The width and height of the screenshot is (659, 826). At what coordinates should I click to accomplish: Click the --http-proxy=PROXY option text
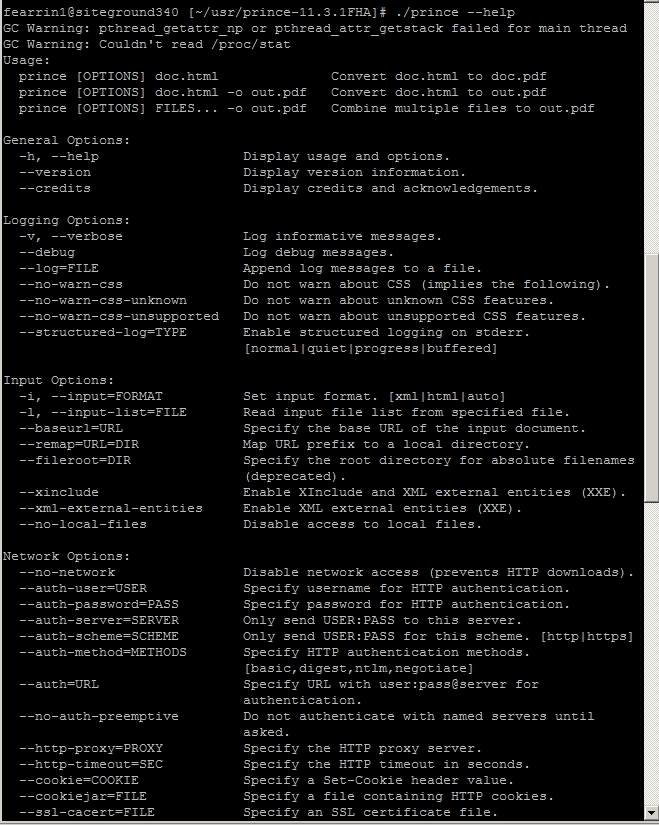(x=91, y=748)
